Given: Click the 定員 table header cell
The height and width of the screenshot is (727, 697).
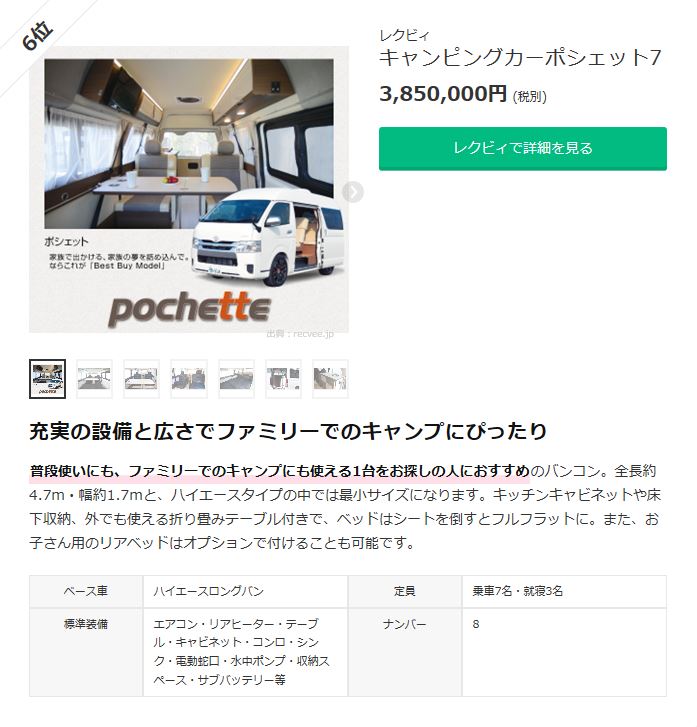Looking at the screenshot, I should [x=405, y=591].
